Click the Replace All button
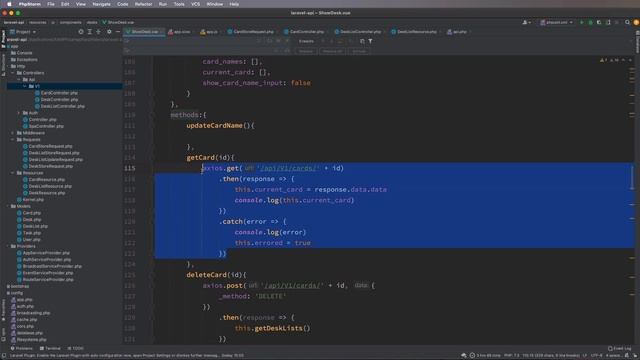The image size is (640, 360). pyautogui.click(x=332, y=51)
